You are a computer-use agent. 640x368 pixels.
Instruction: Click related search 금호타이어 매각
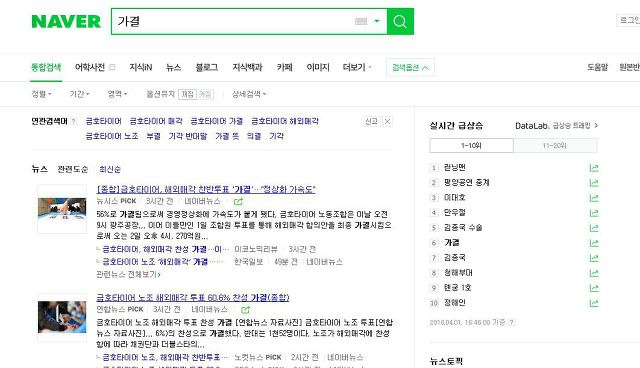click(156, 121)
